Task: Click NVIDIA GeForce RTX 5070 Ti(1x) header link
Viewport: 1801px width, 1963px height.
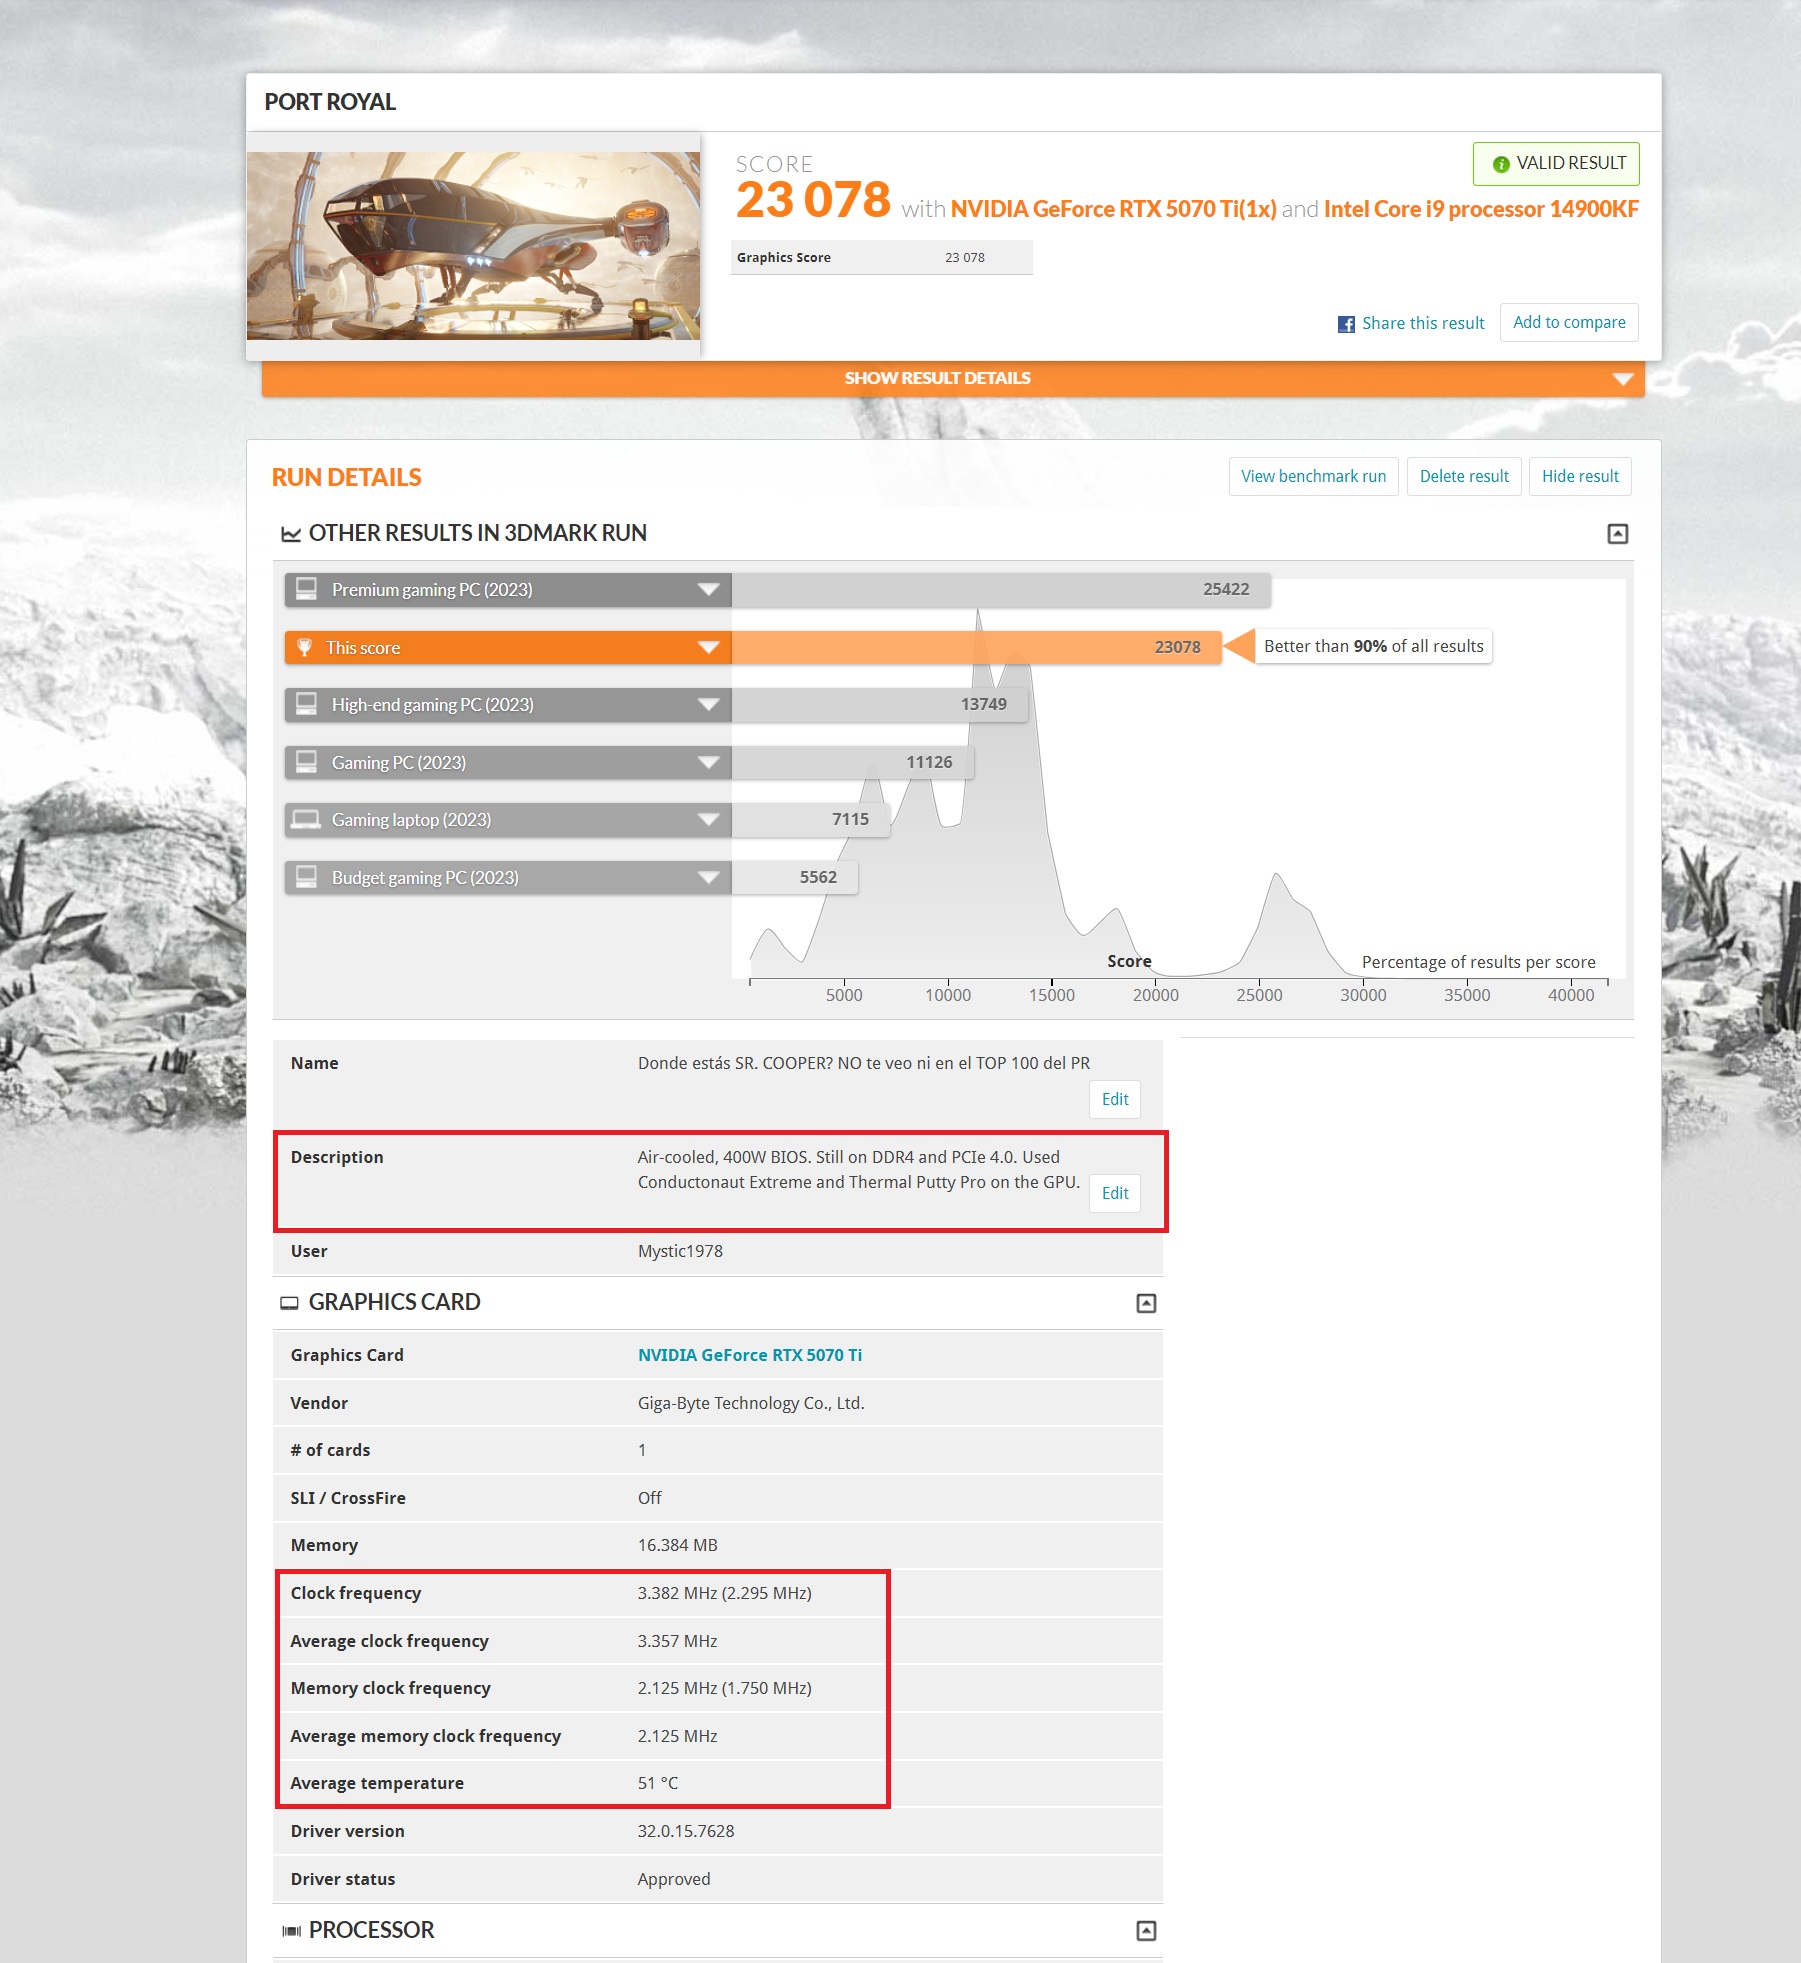Action: tap(1113, 210)
